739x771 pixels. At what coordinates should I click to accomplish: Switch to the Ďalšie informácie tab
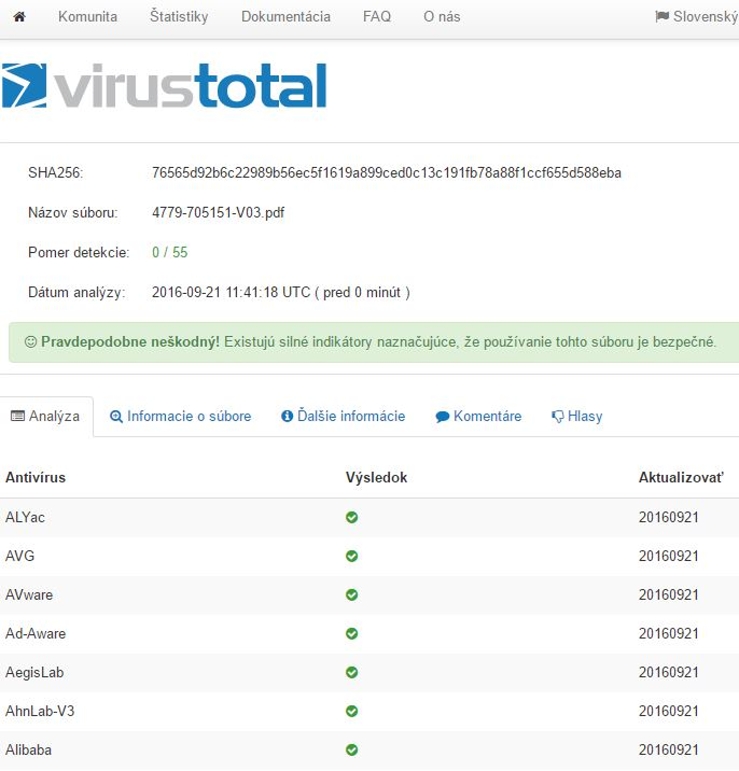point(343,416)
